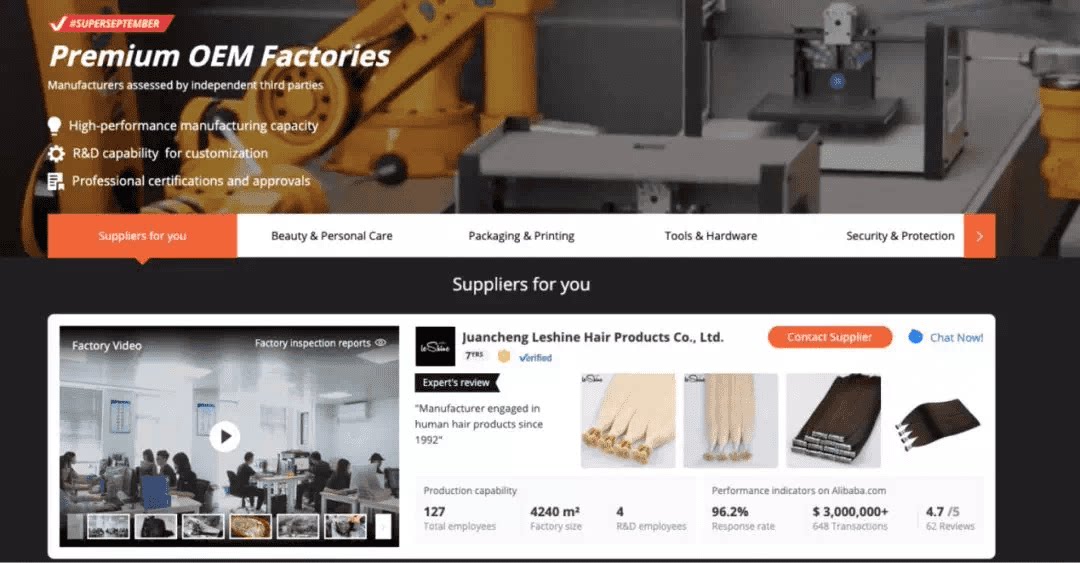
Task: Click the Leshine company logo
Action: point(435,347)
